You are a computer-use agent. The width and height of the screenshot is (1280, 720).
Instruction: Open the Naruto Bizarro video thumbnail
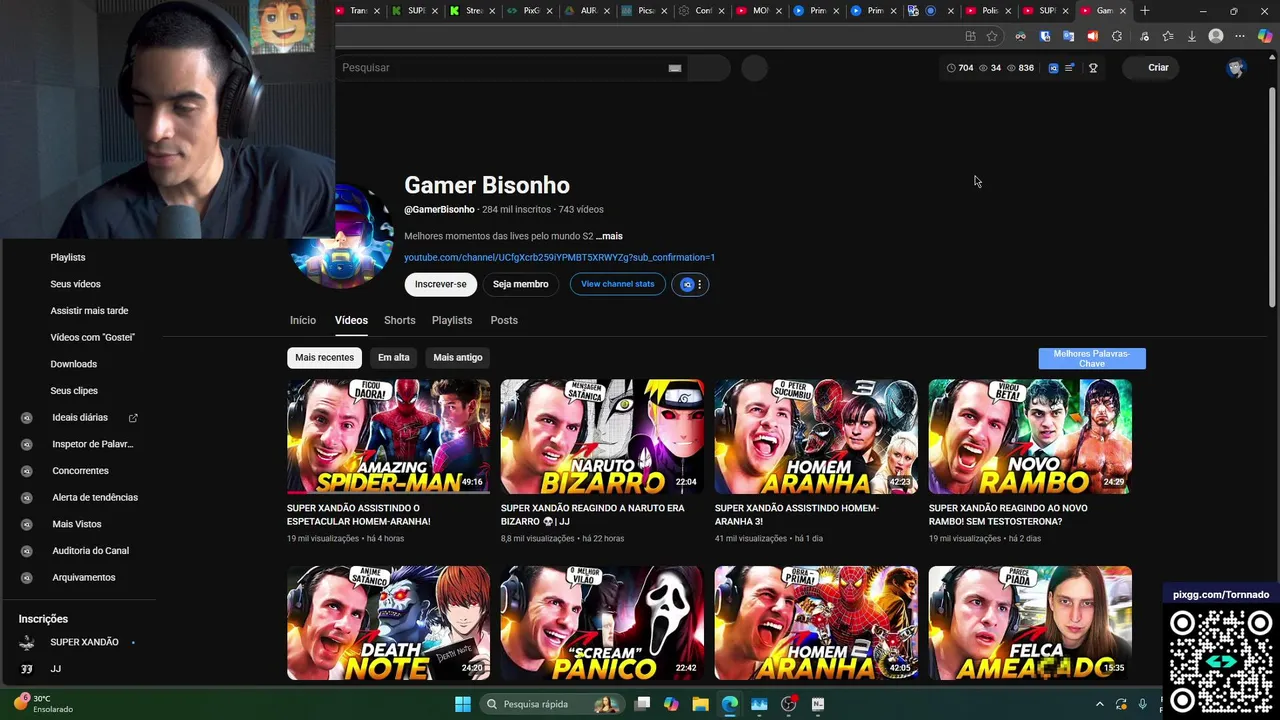click(602, 436)
